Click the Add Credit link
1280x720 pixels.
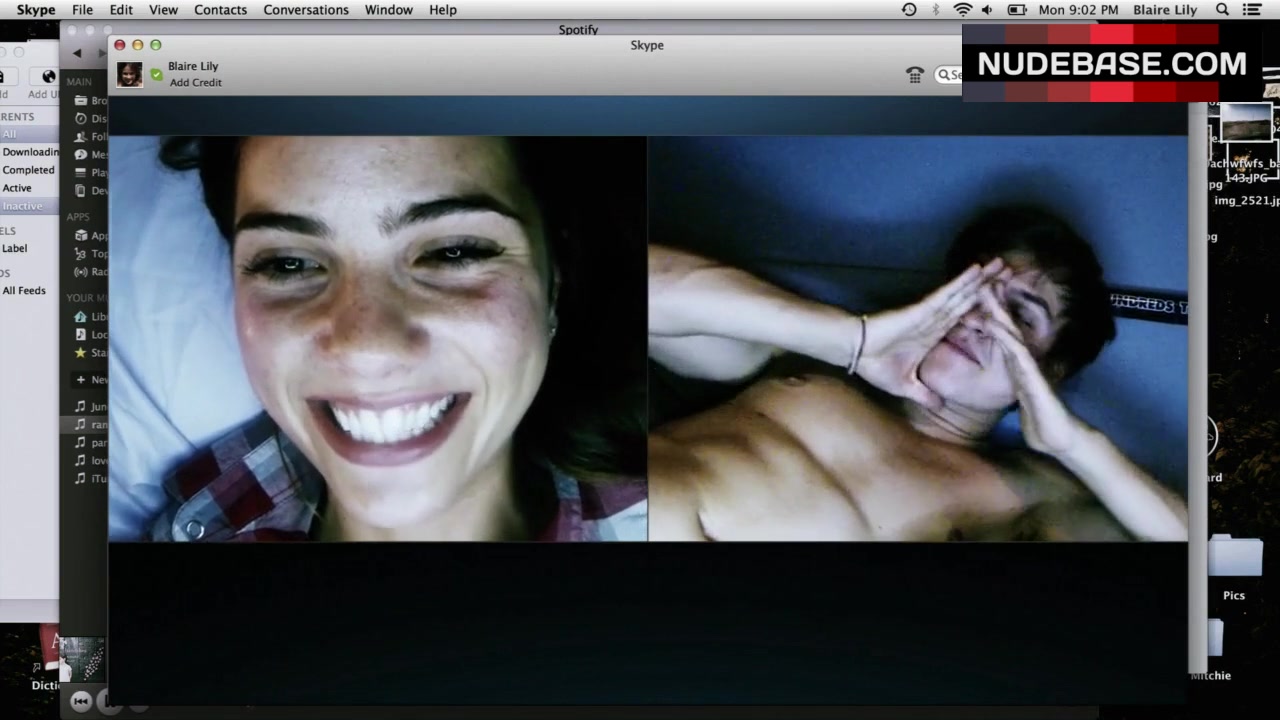tap(195, 83)
